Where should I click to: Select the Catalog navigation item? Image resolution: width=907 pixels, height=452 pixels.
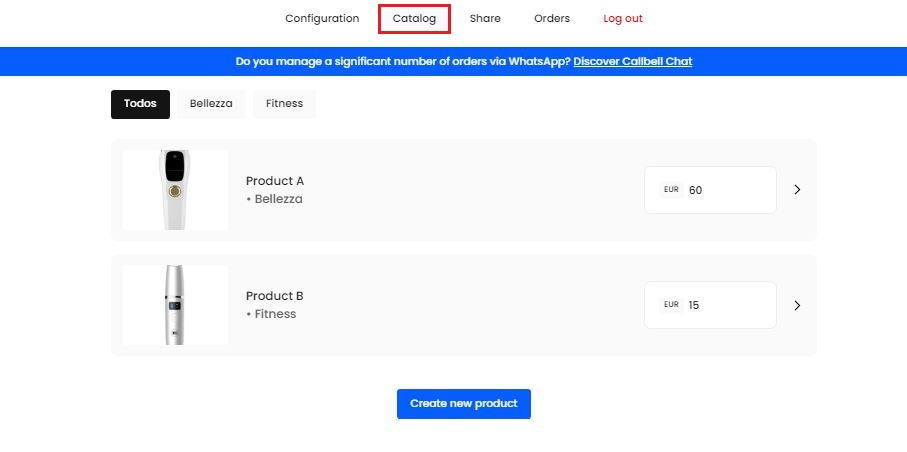pos(414,18)
